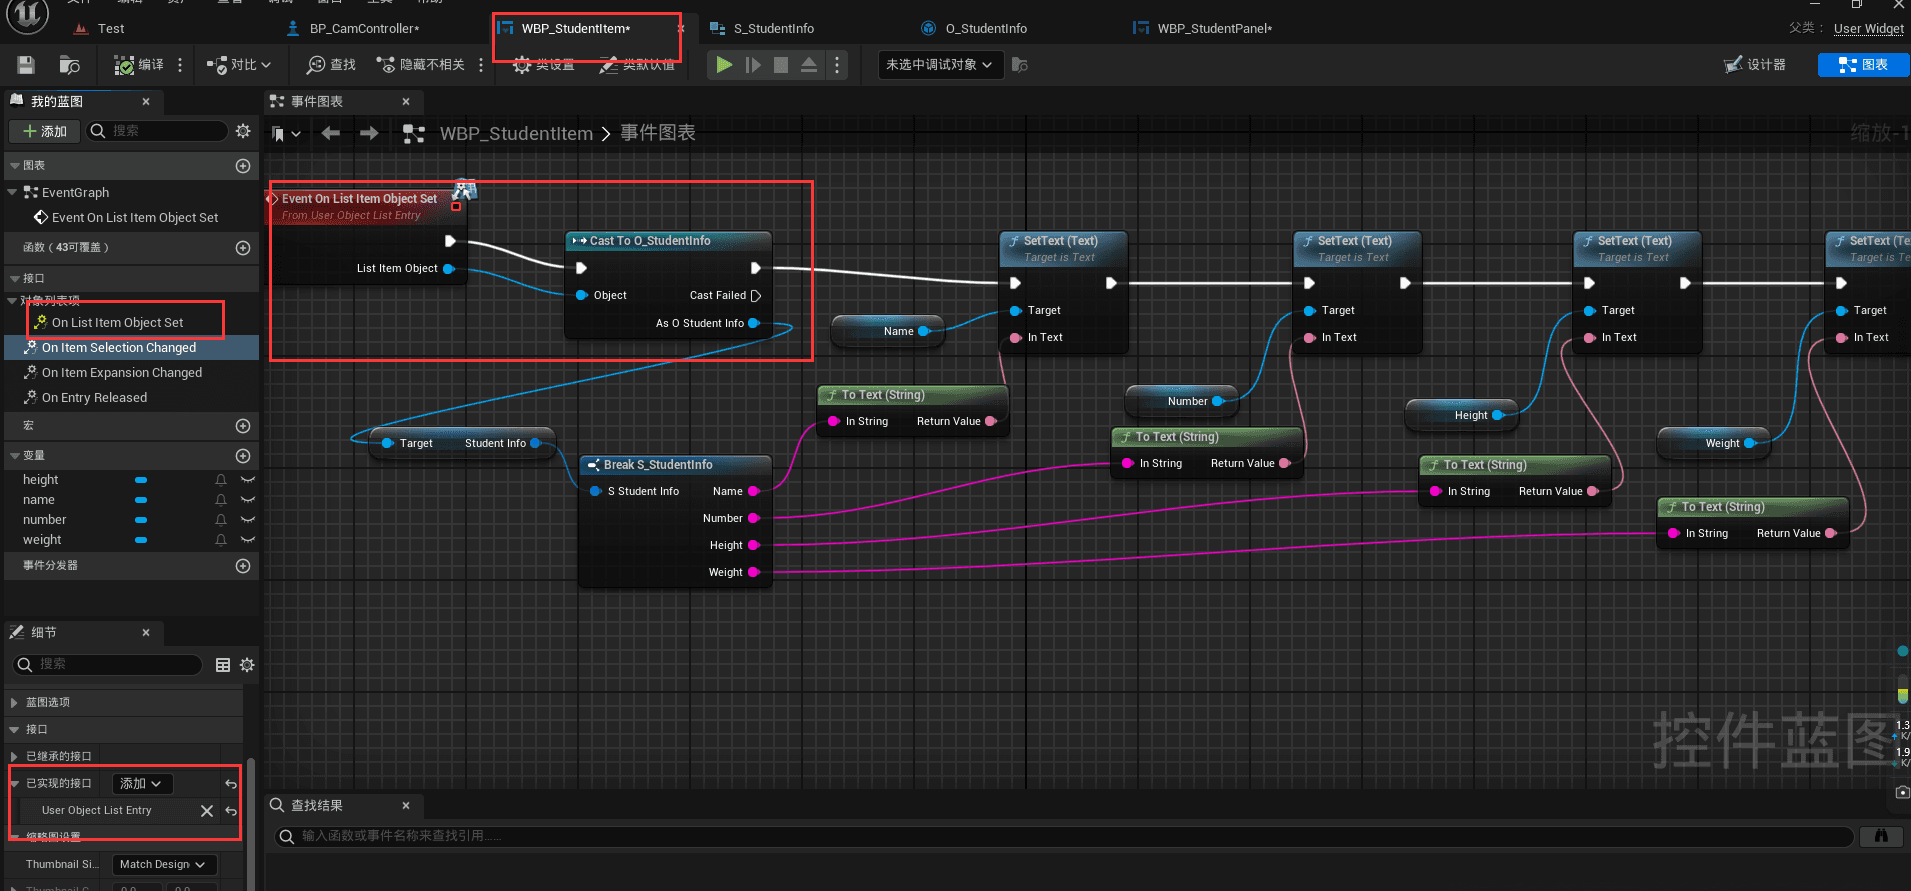Focus the My Blueprint search field
This screenshot has height=891, width=1911.
click(x=157, y=131)
